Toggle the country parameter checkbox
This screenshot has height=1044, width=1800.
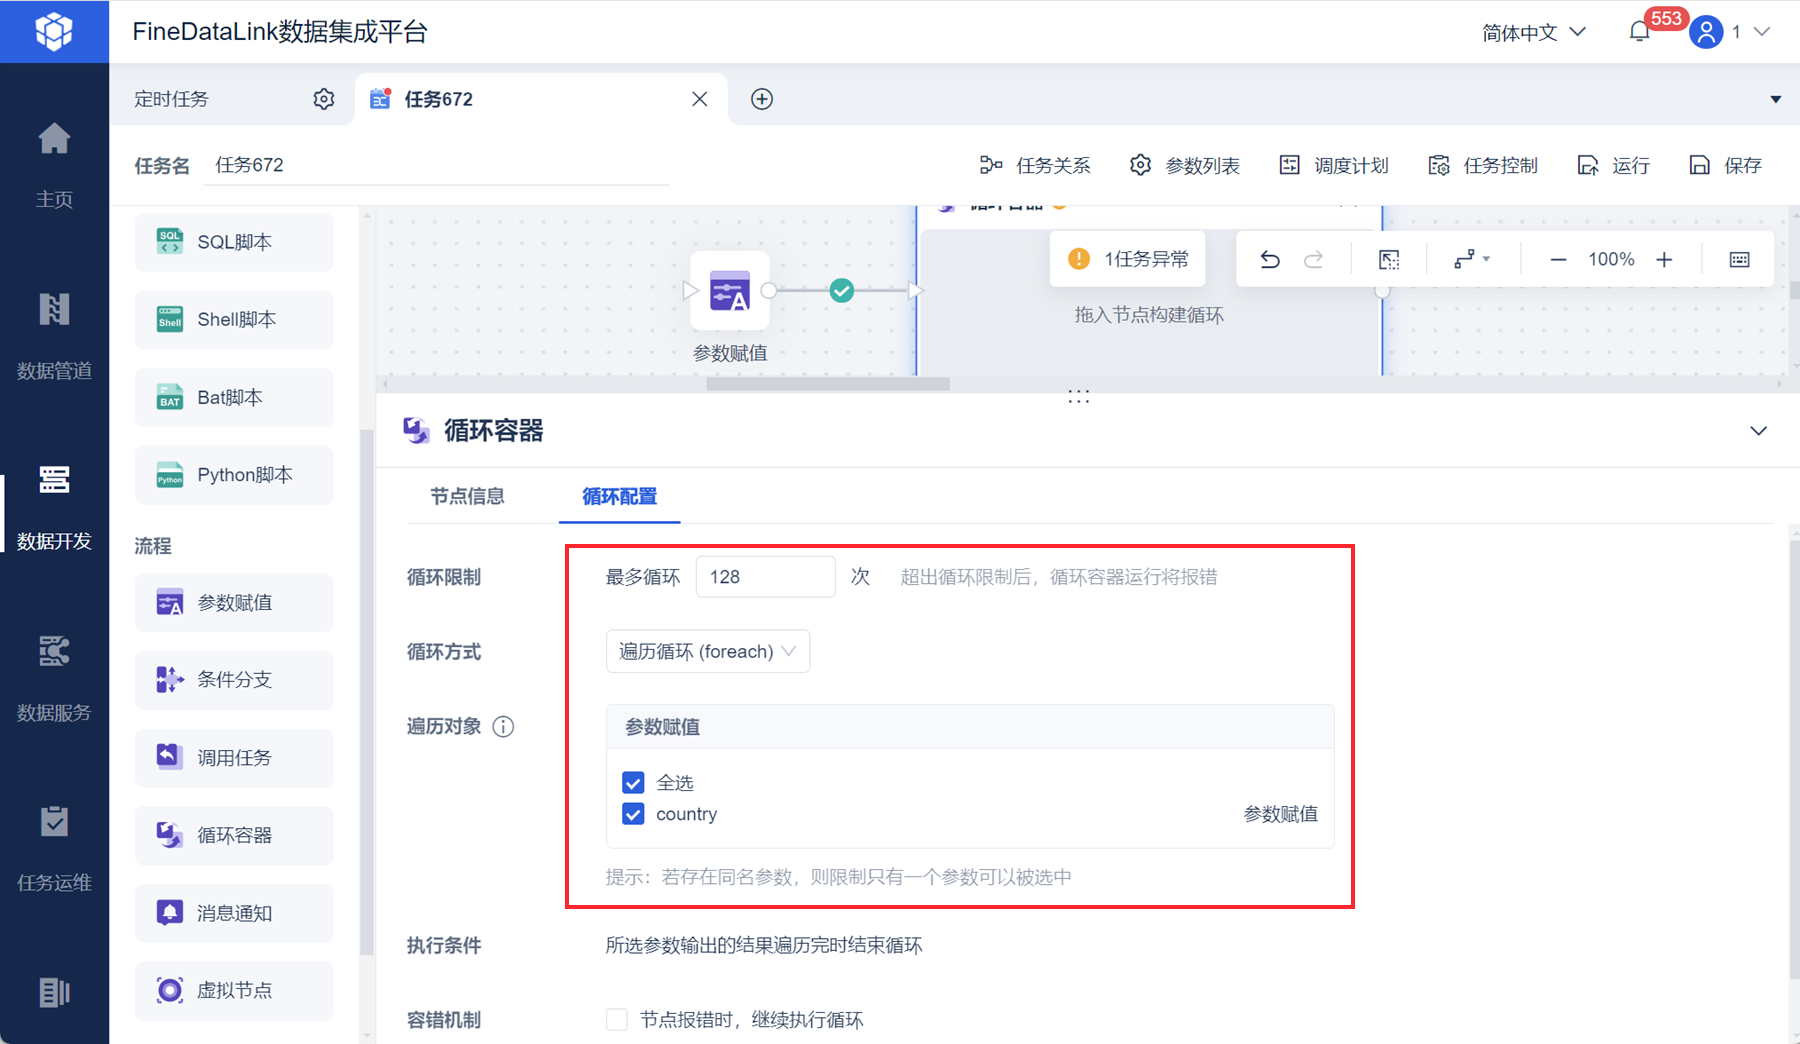click(x=633, y=814)
